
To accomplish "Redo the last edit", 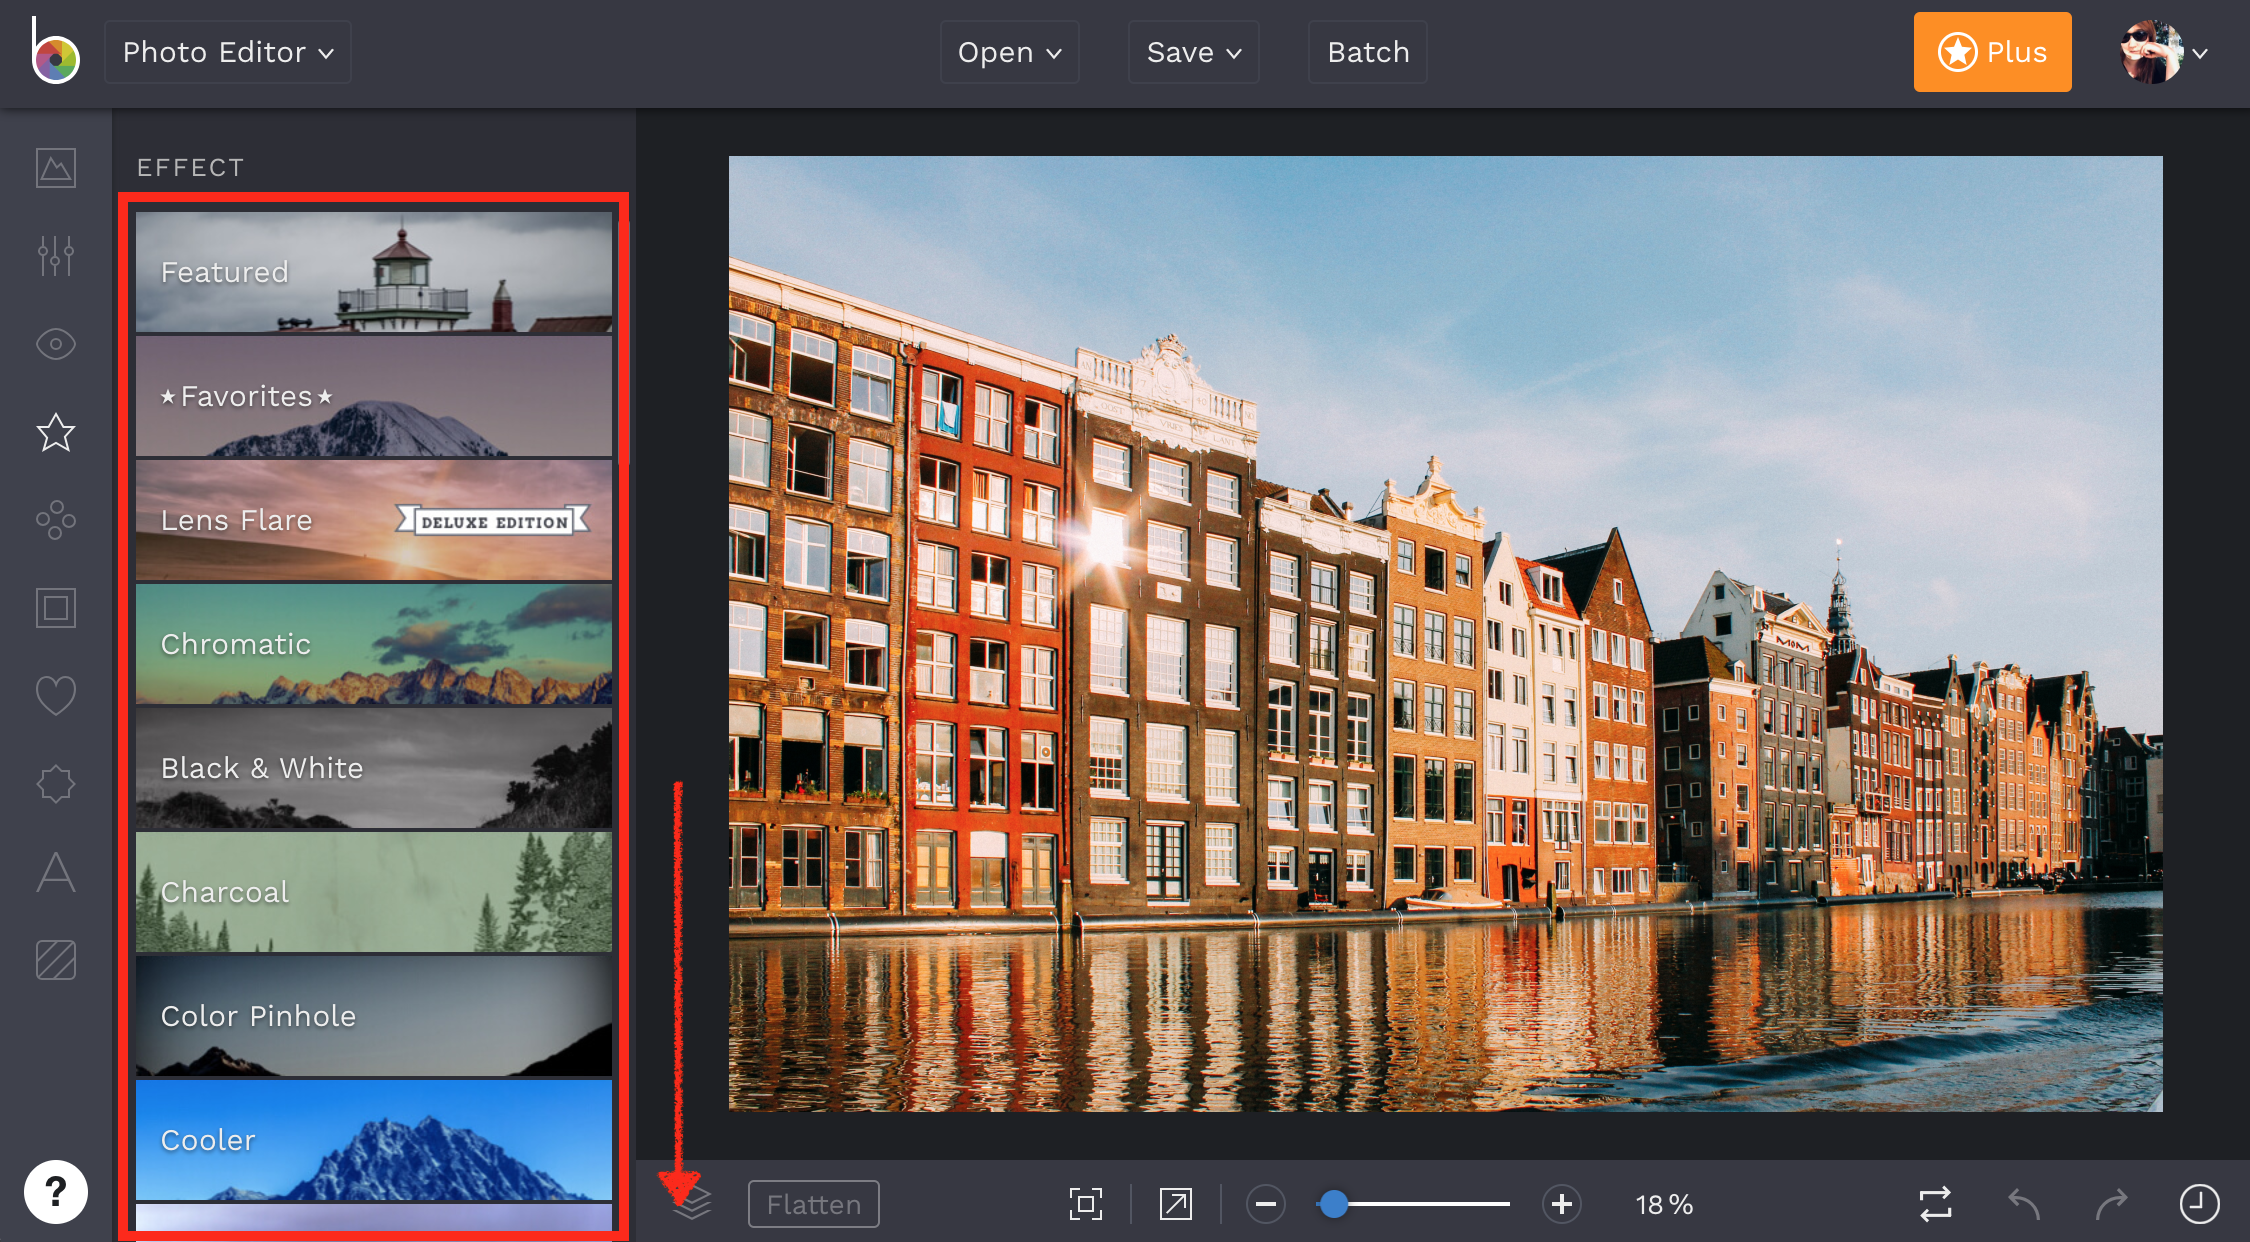I will click(2112, 1204).
